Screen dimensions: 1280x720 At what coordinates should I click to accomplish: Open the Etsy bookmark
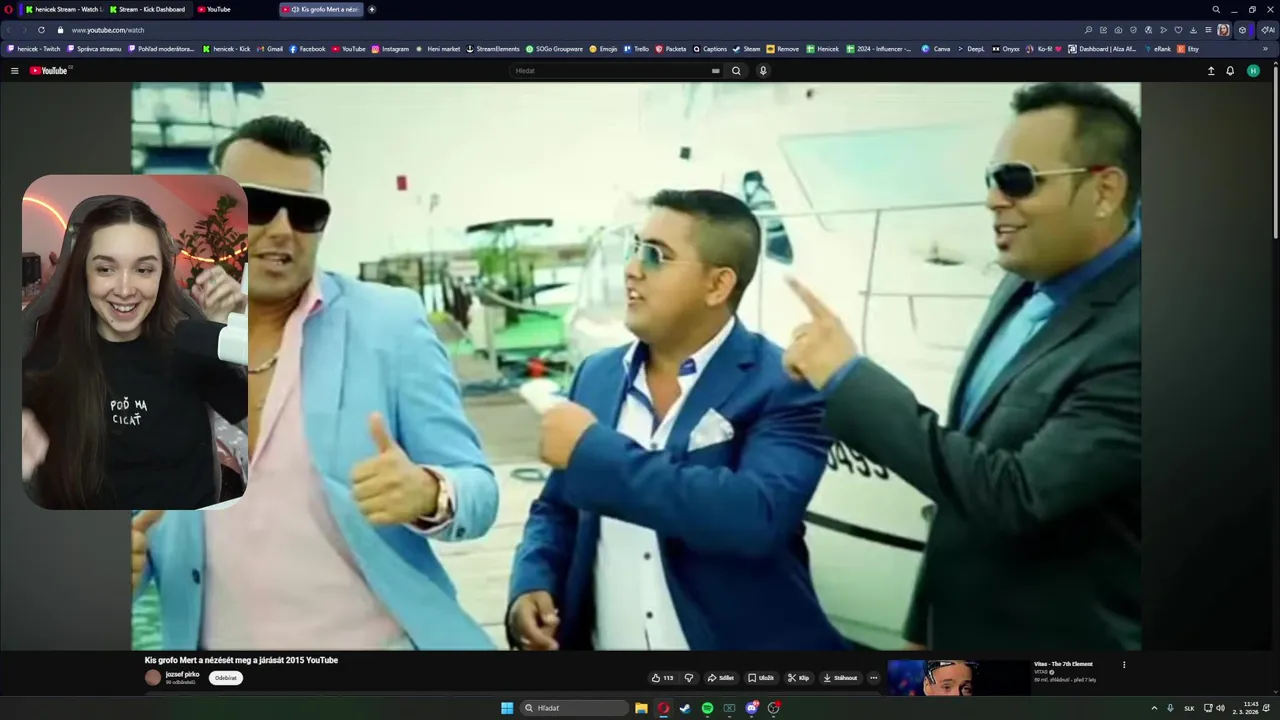click(1188, 49)
